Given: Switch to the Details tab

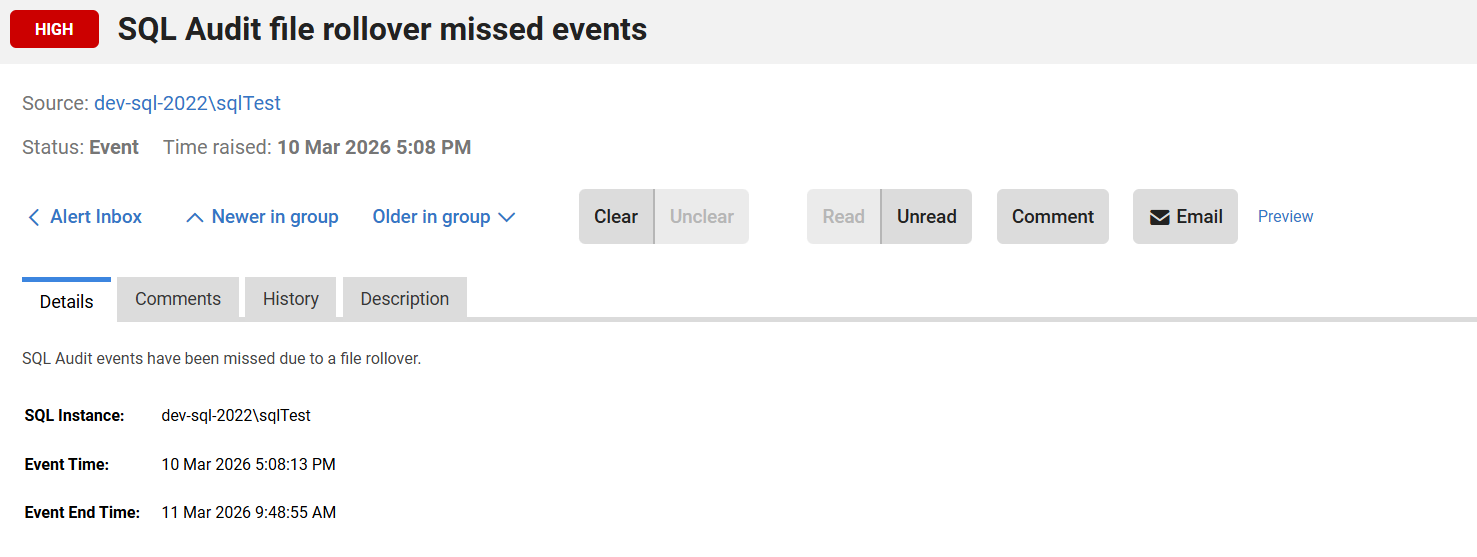Looking at the screenshot, I should pos(67,301).
